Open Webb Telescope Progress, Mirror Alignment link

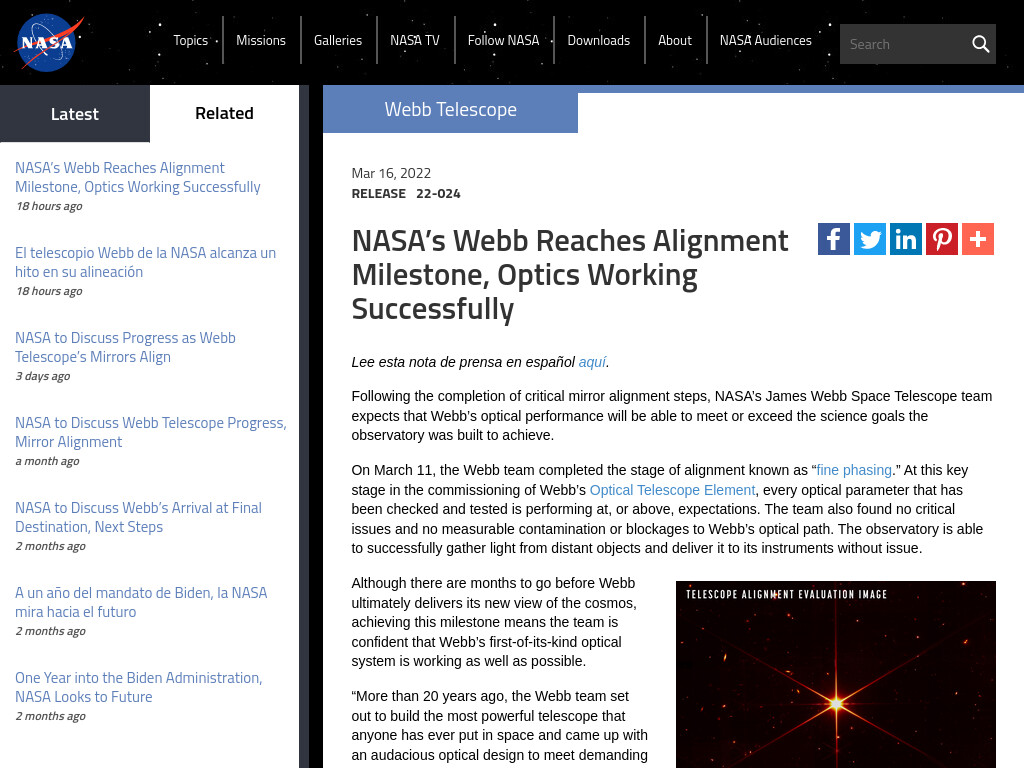[151, 432]
